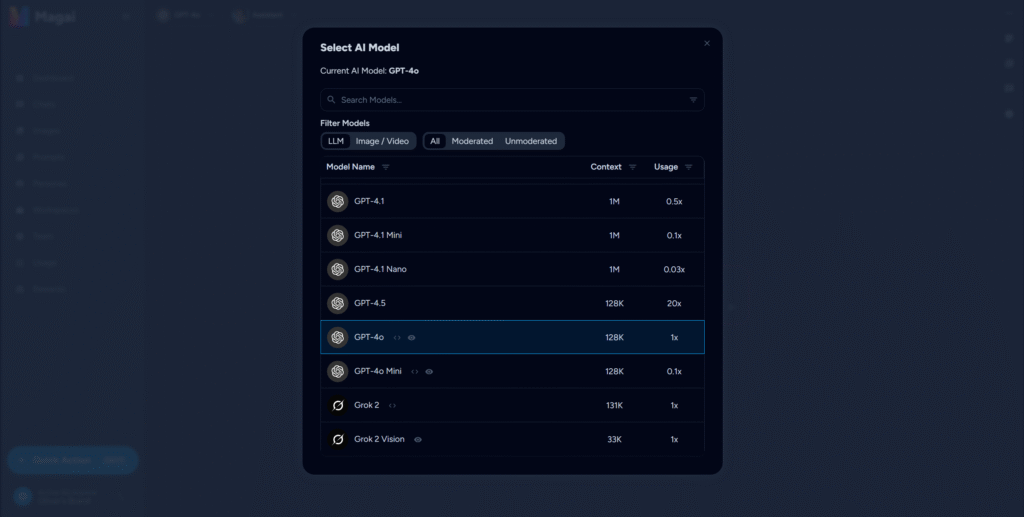Click the code icon next to GPT-4o
This screenshot has width=1024, height=517.
[x=397, y=337]
